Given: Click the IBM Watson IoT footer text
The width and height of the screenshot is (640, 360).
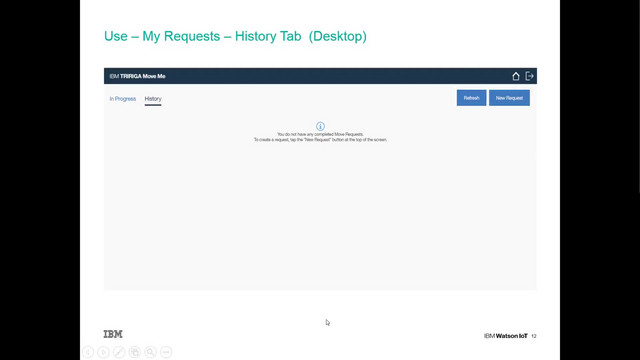Looking at the screenshot, I should coord(506,336).
